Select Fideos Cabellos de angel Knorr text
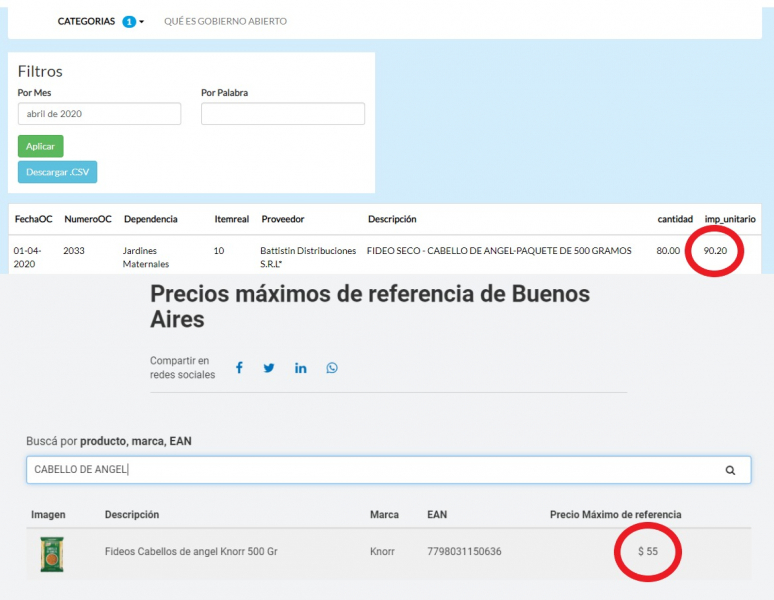This screenshot has height=600, width=774. [191, 552]
